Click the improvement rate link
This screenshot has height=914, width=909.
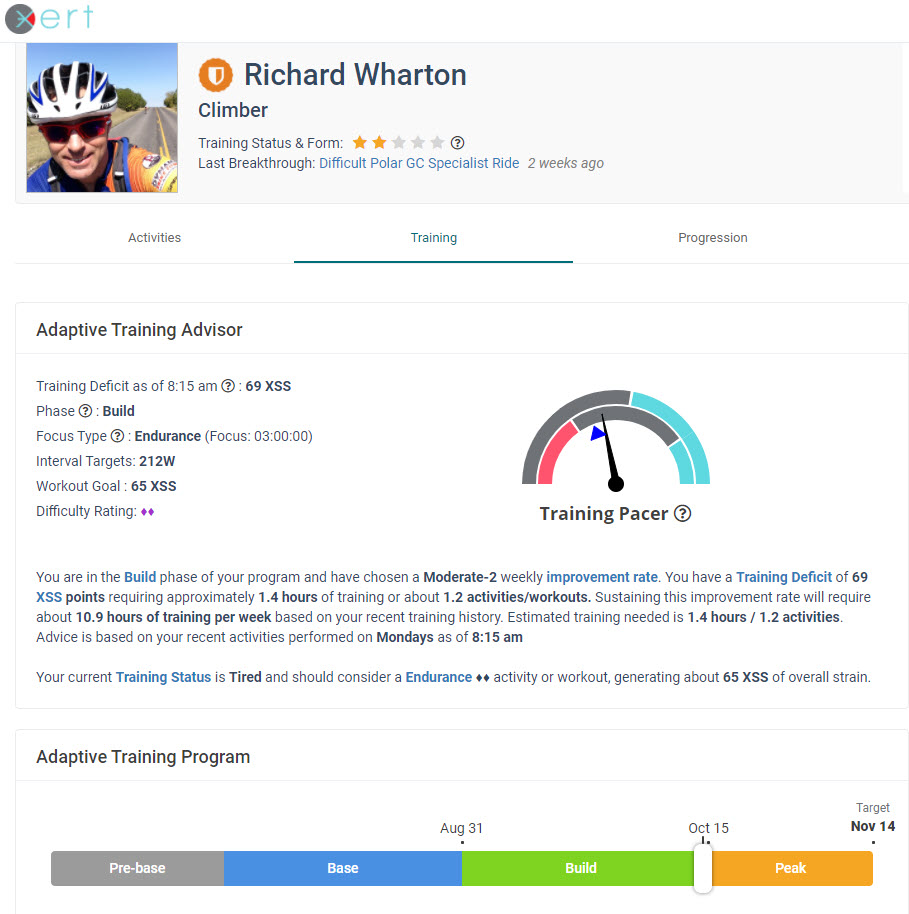[x=602, y=577]
